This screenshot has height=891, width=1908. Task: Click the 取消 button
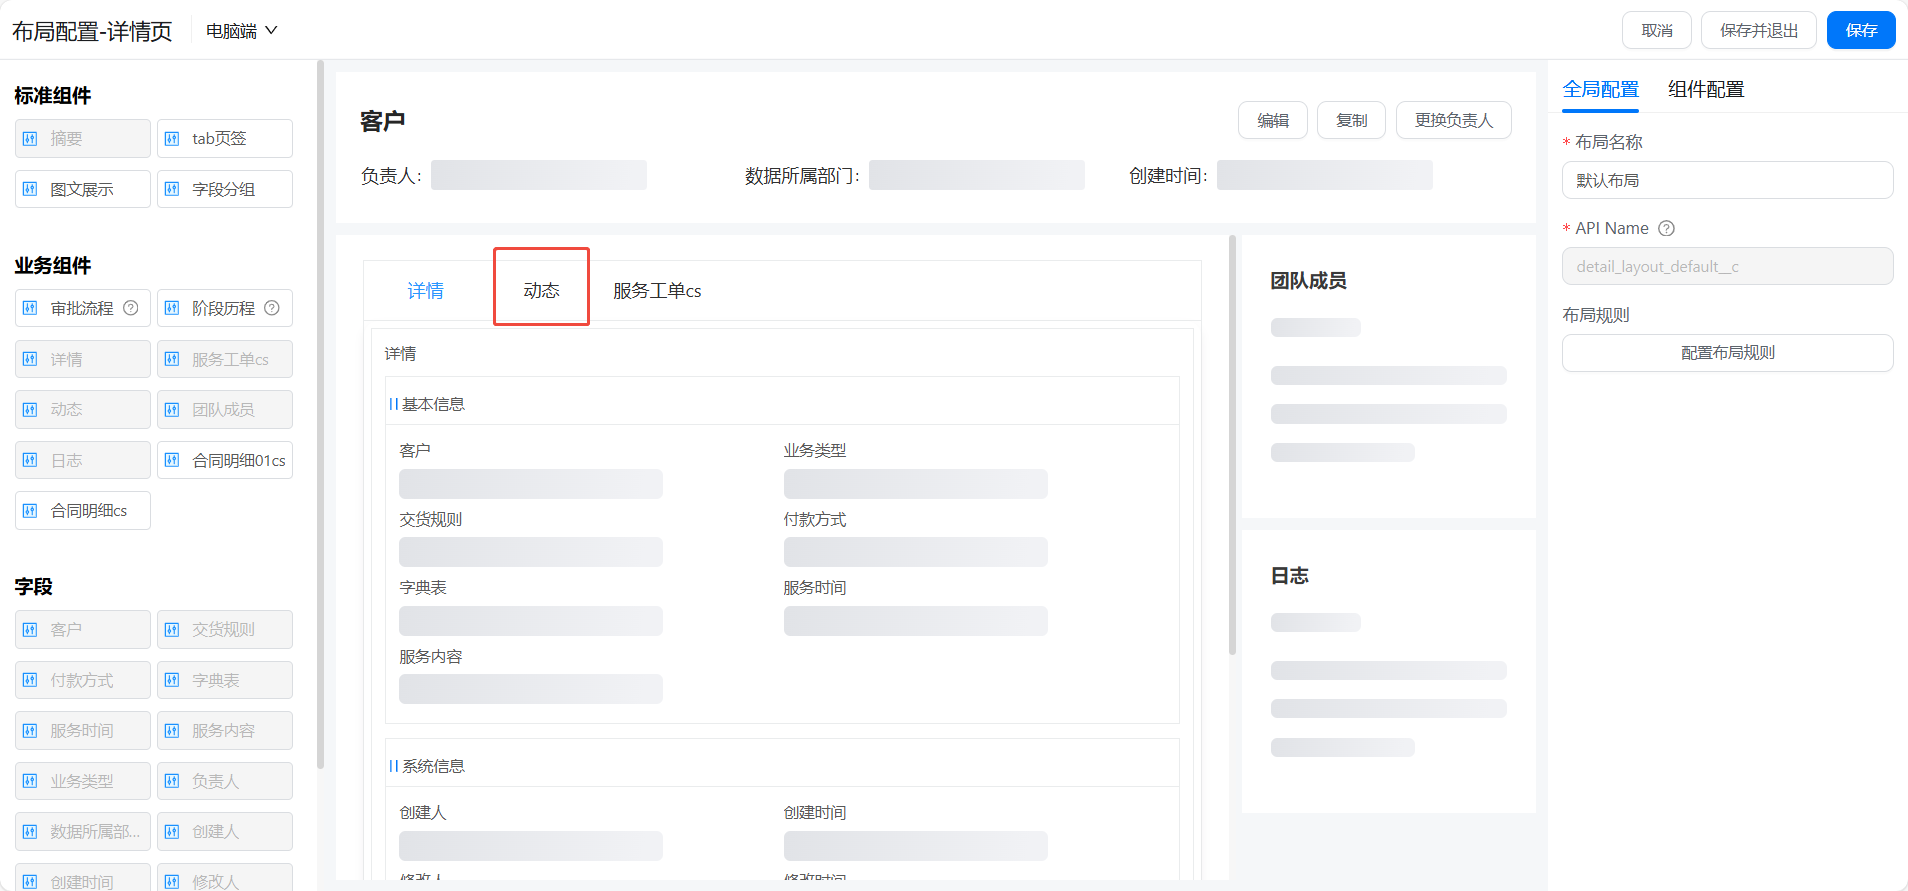pyautogui.click(x=1657, y=30)
